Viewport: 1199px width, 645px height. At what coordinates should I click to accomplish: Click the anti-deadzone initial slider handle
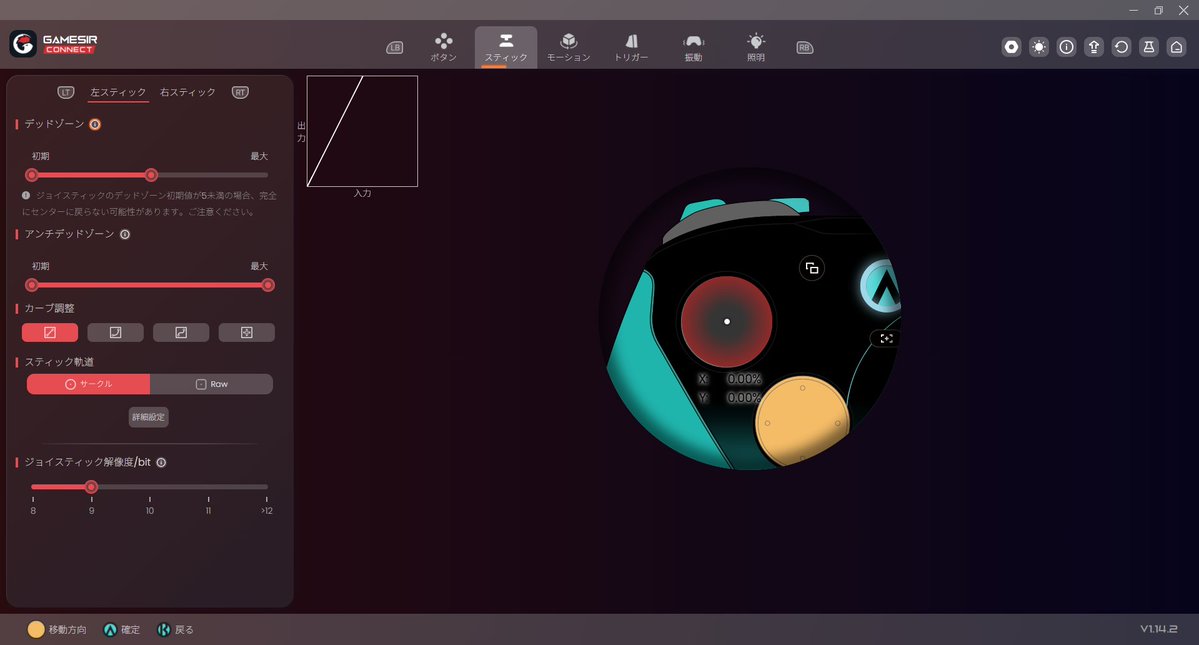[31, 285]
